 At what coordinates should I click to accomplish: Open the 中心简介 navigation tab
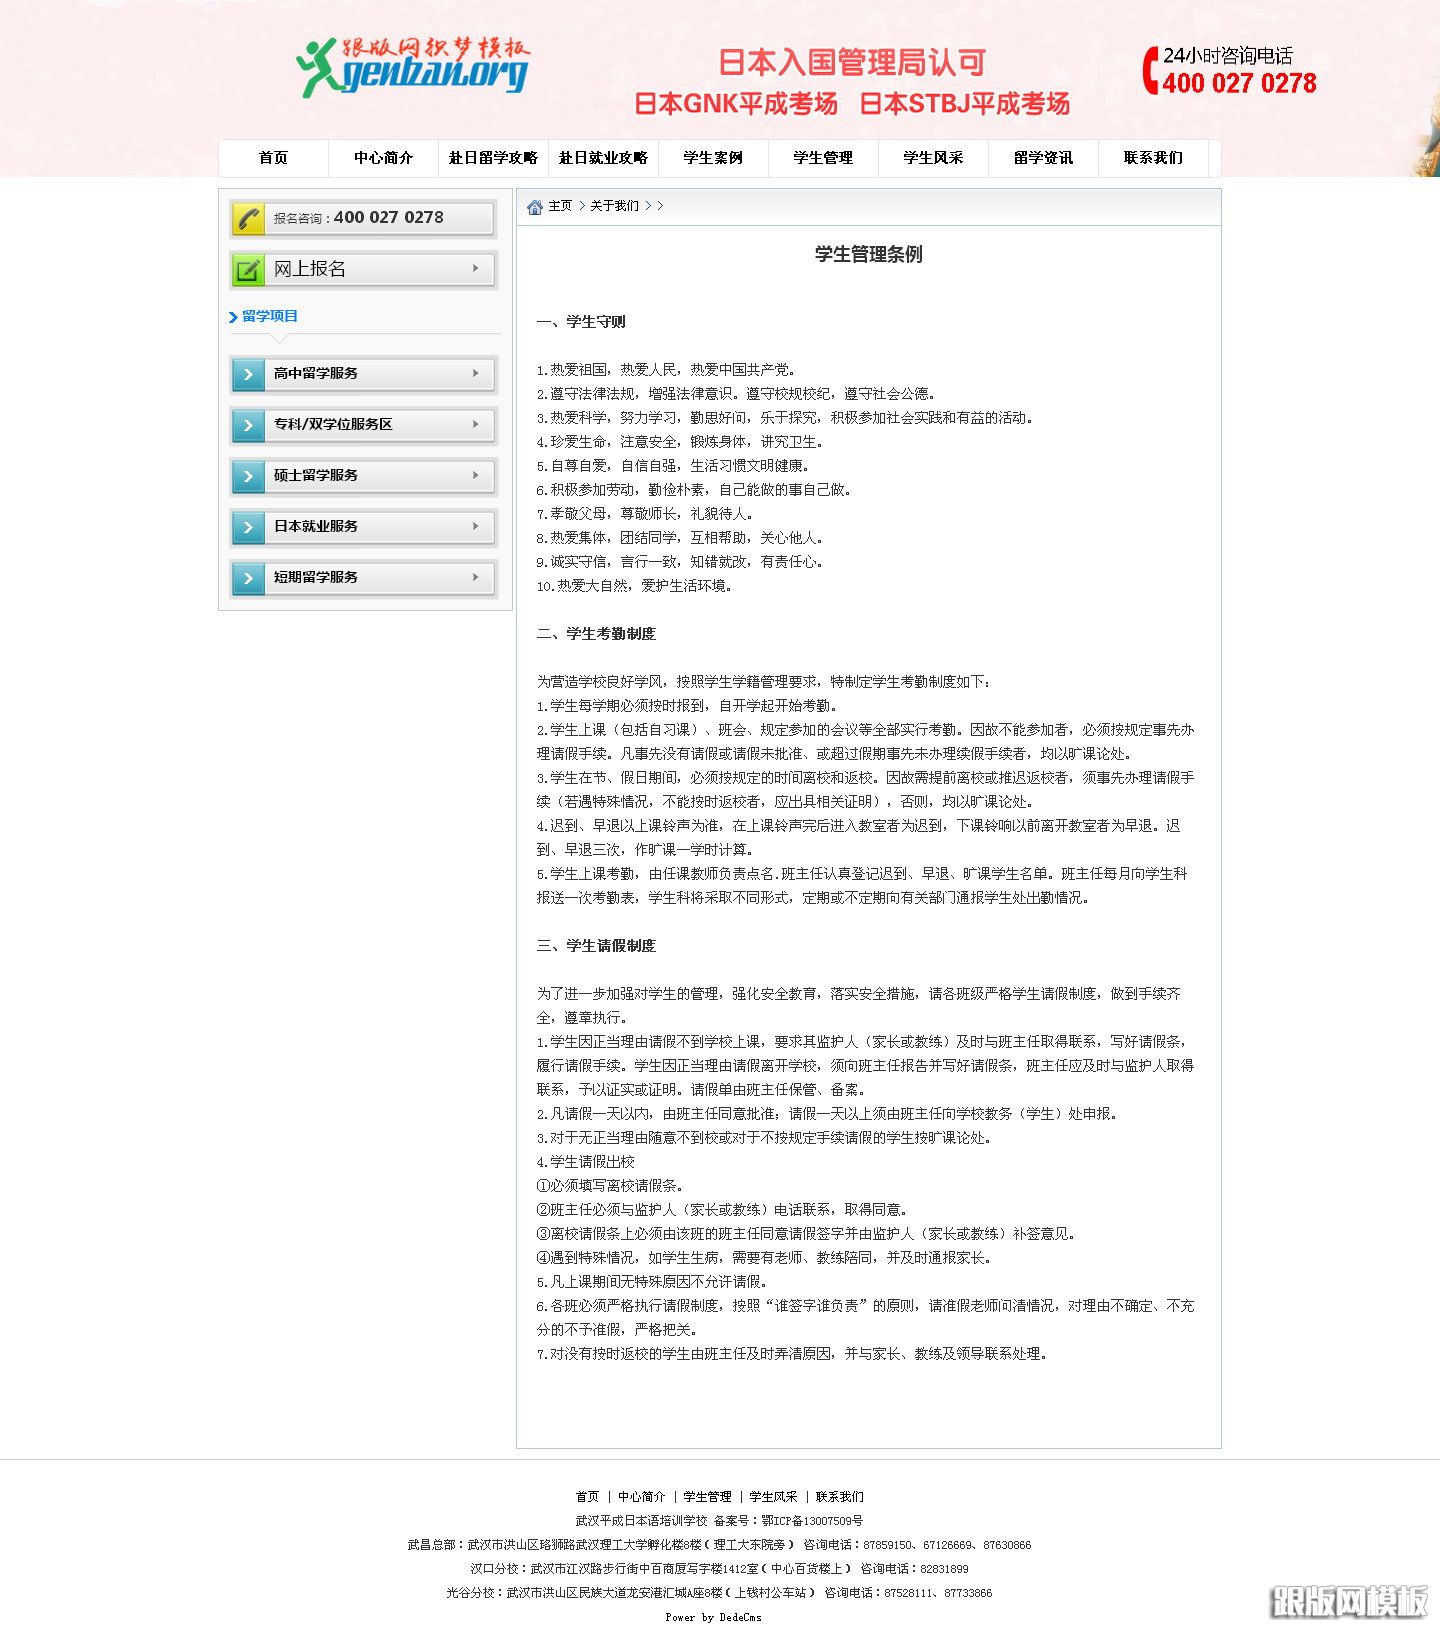[383, 158]
